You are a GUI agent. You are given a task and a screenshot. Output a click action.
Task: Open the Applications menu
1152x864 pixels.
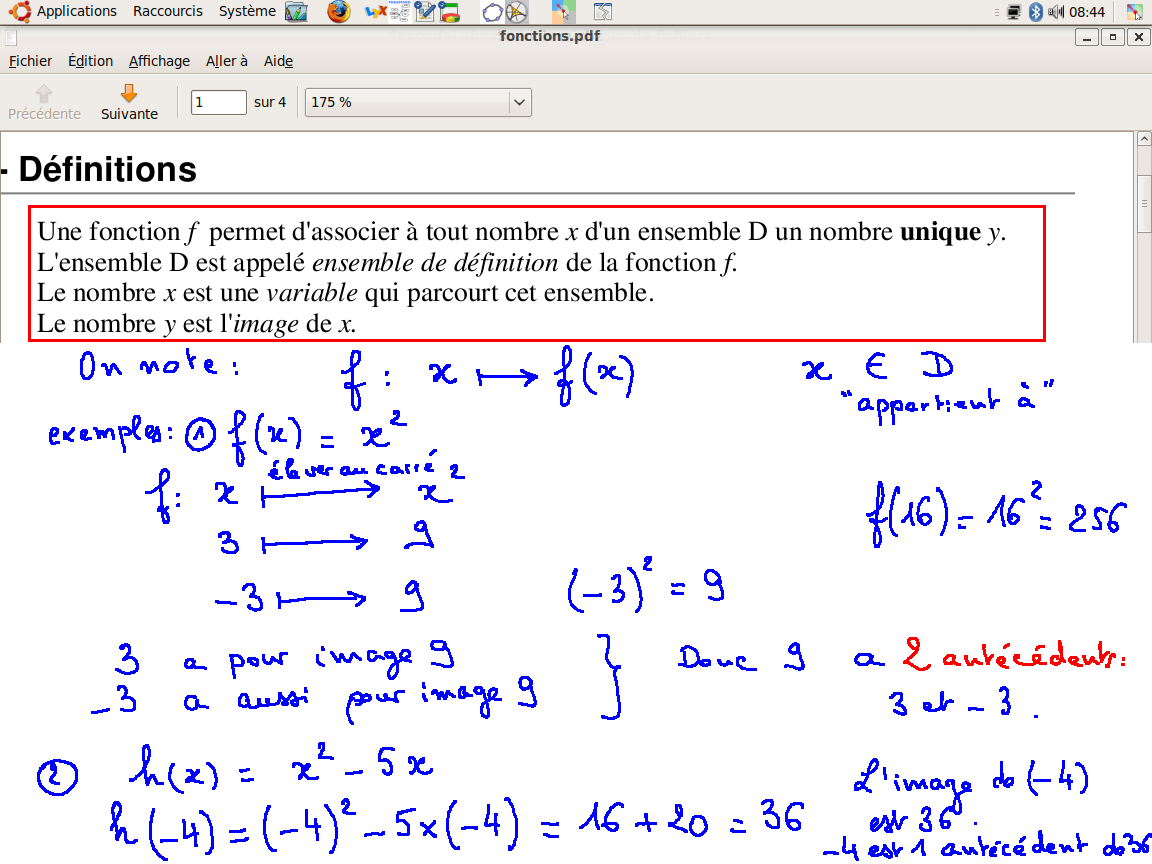[76, 11]
